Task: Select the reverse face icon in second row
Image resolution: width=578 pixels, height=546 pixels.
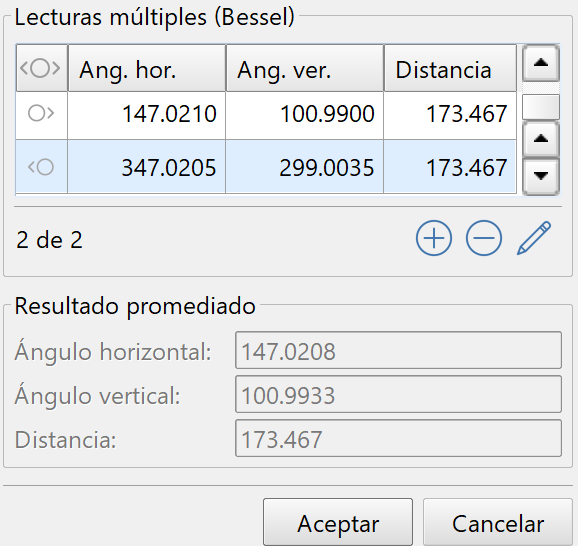Action: point(41,167)
